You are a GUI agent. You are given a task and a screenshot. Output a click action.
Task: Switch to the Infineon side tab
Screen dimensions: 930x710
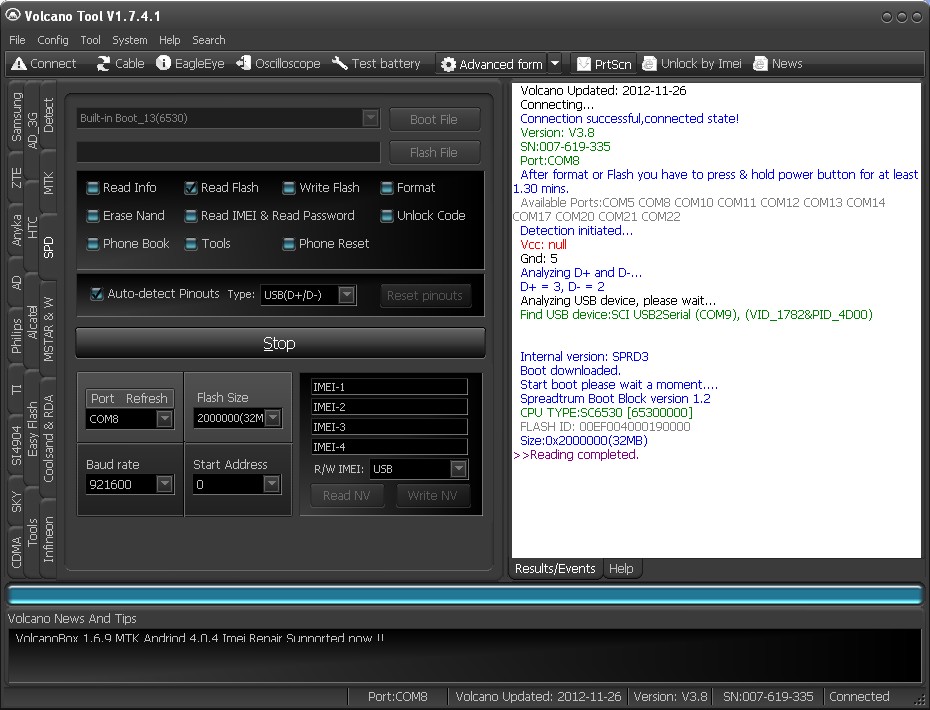48,539
